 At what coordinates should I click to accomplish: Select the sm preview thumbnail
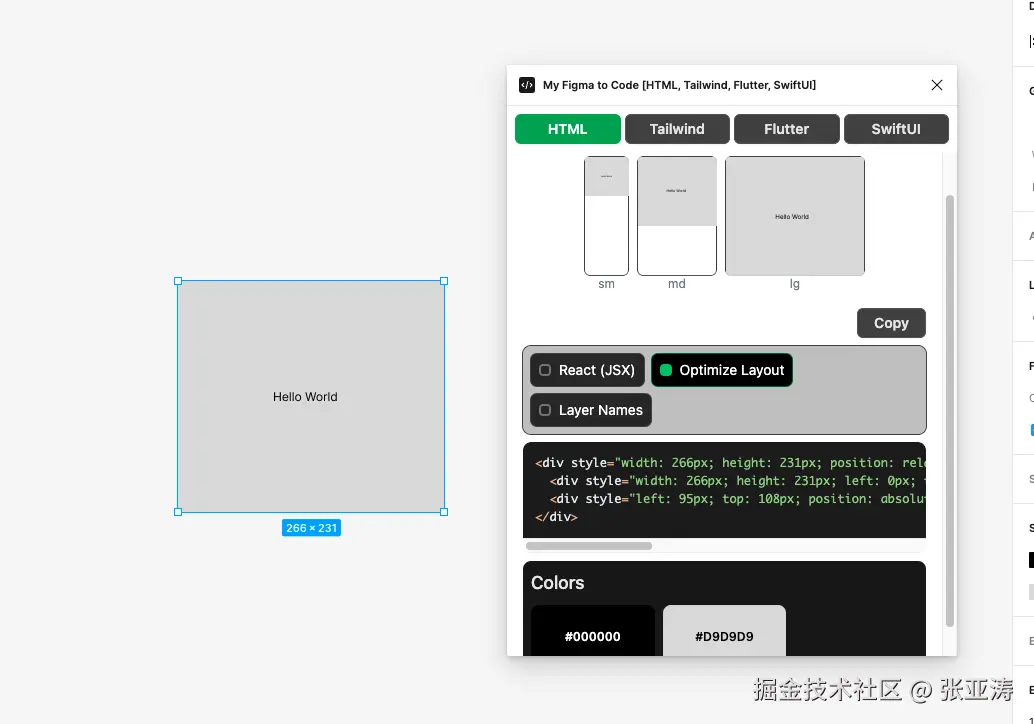pyautogui.click(x=606, y=216)
